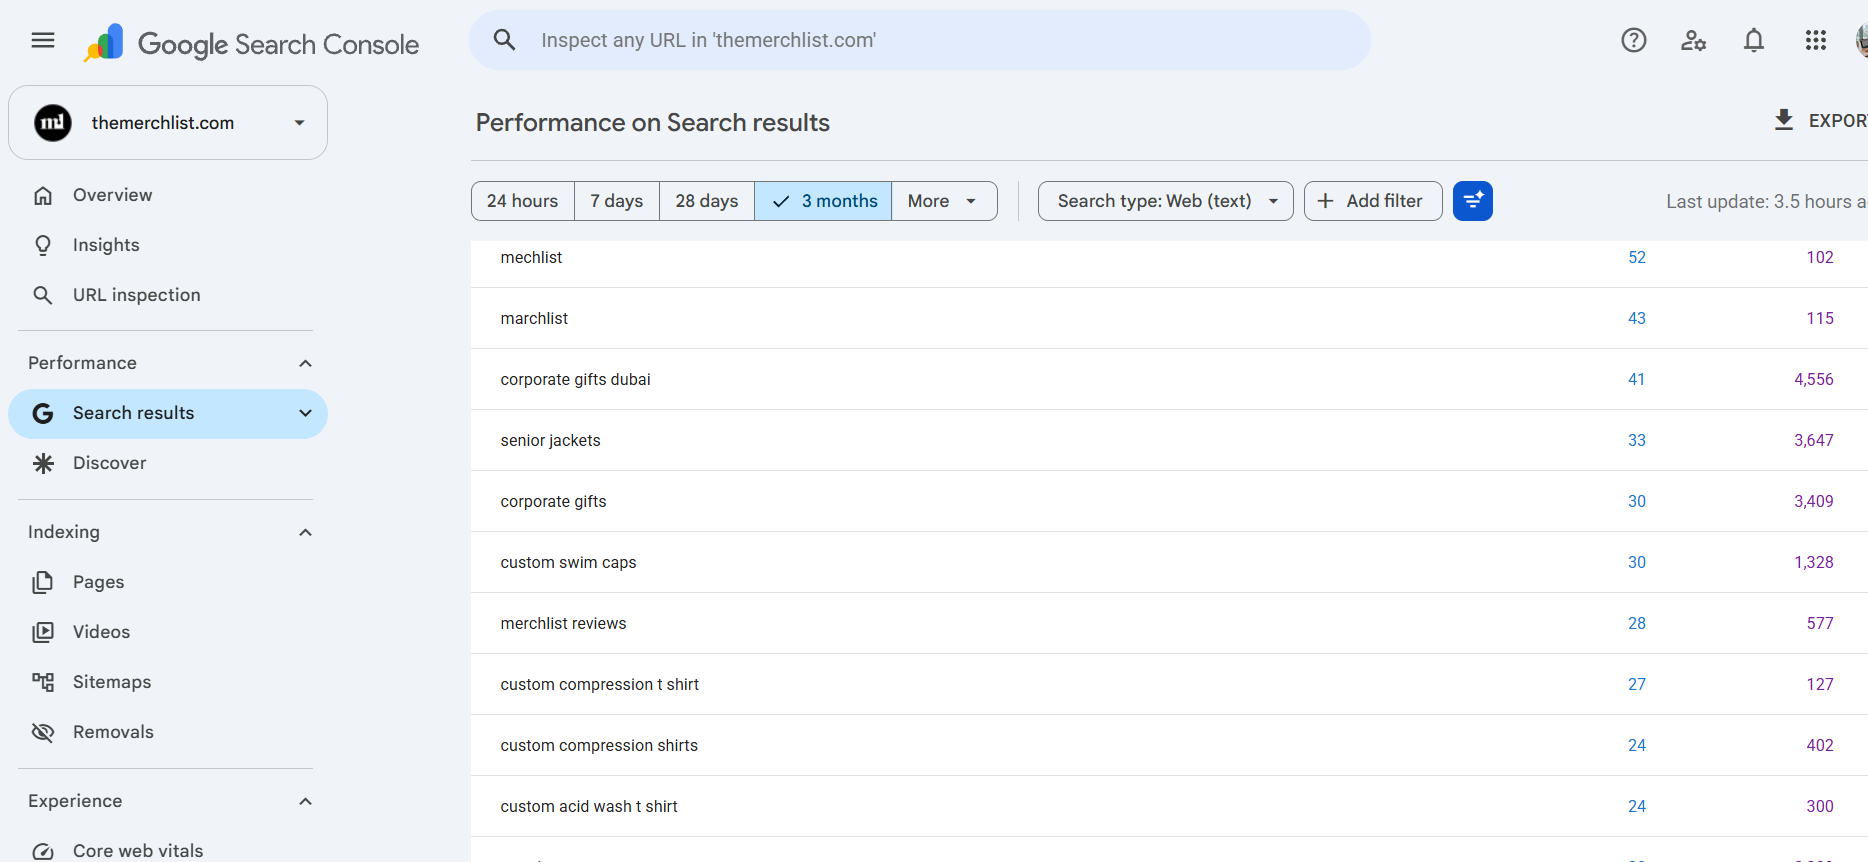Open the Help question mark icon
Screen dimensions: 1868x862
click(1634, 40)
